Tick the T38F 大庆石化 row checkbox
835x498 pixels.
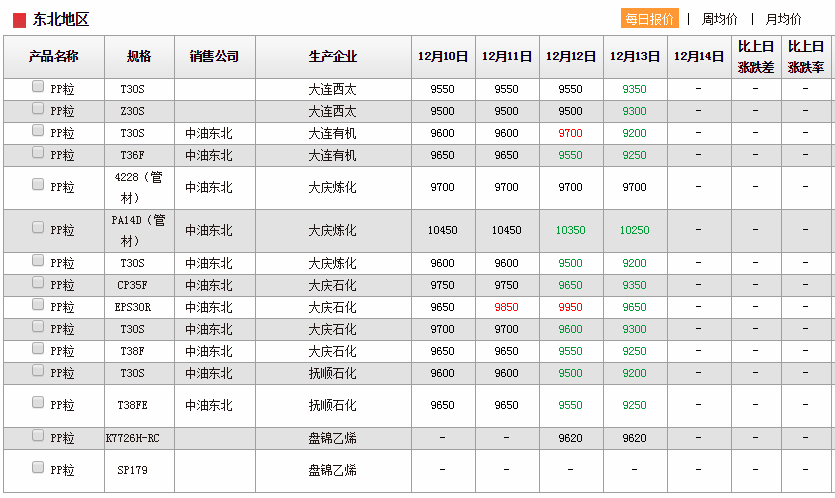pos(38,348)
